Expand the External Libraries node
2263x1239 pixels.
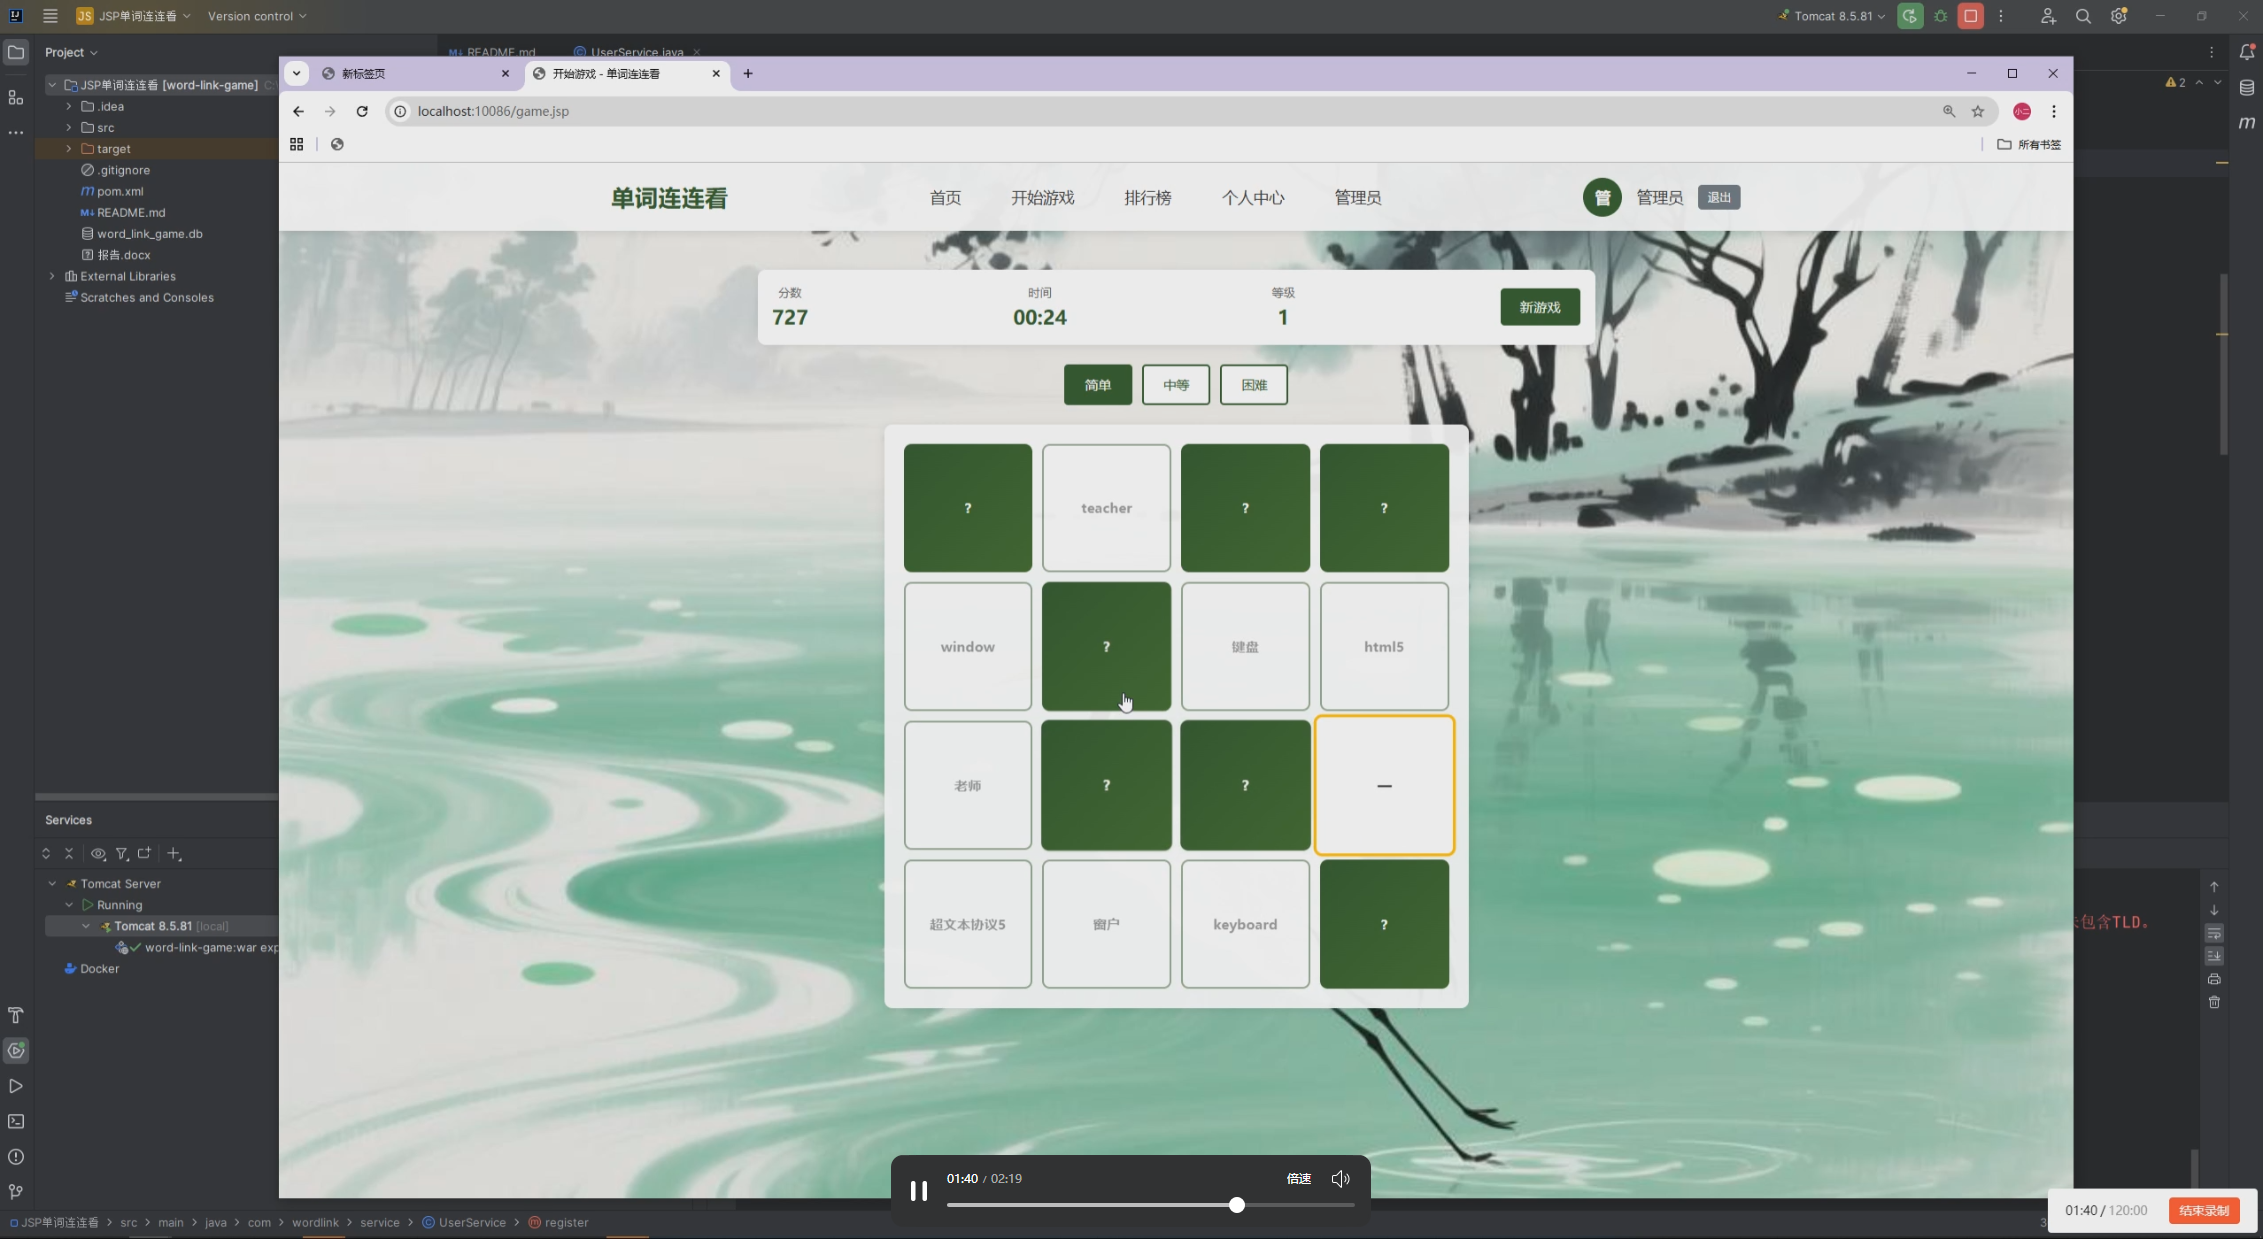click(52, 276)
